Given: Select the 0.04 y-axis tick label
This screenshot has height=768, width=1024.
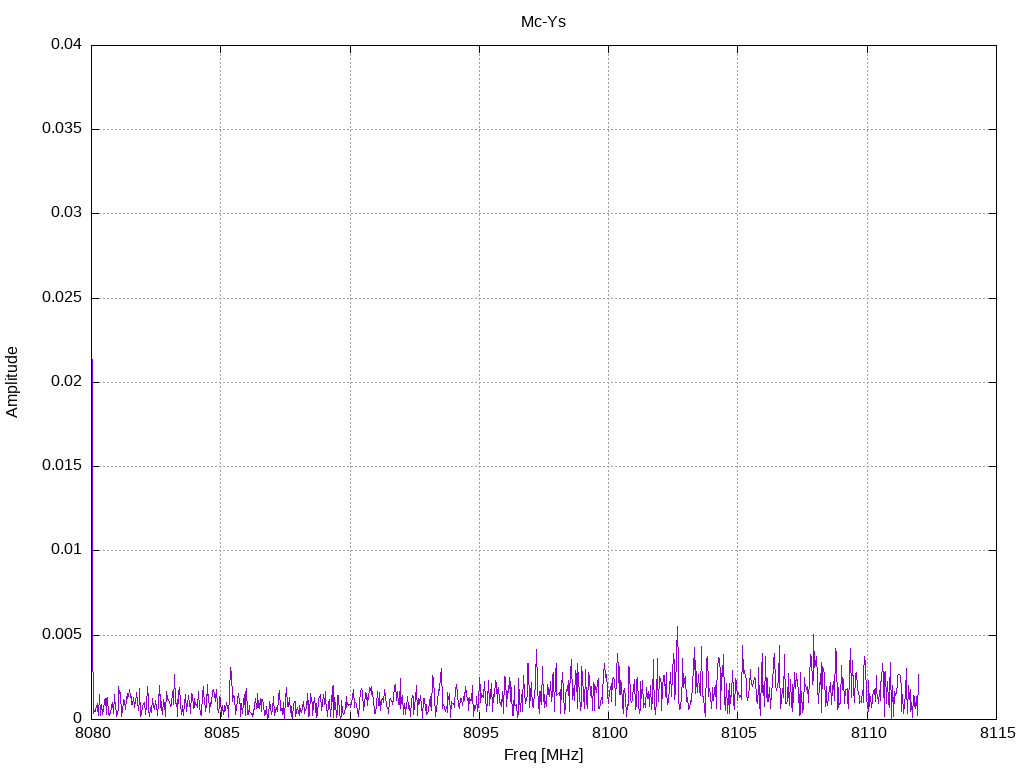Looking at the screenshot, I should (66, 45).
